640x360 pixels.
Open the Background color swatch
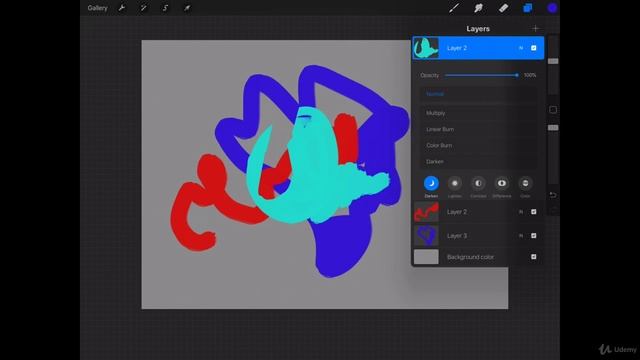tap(426, 257)
